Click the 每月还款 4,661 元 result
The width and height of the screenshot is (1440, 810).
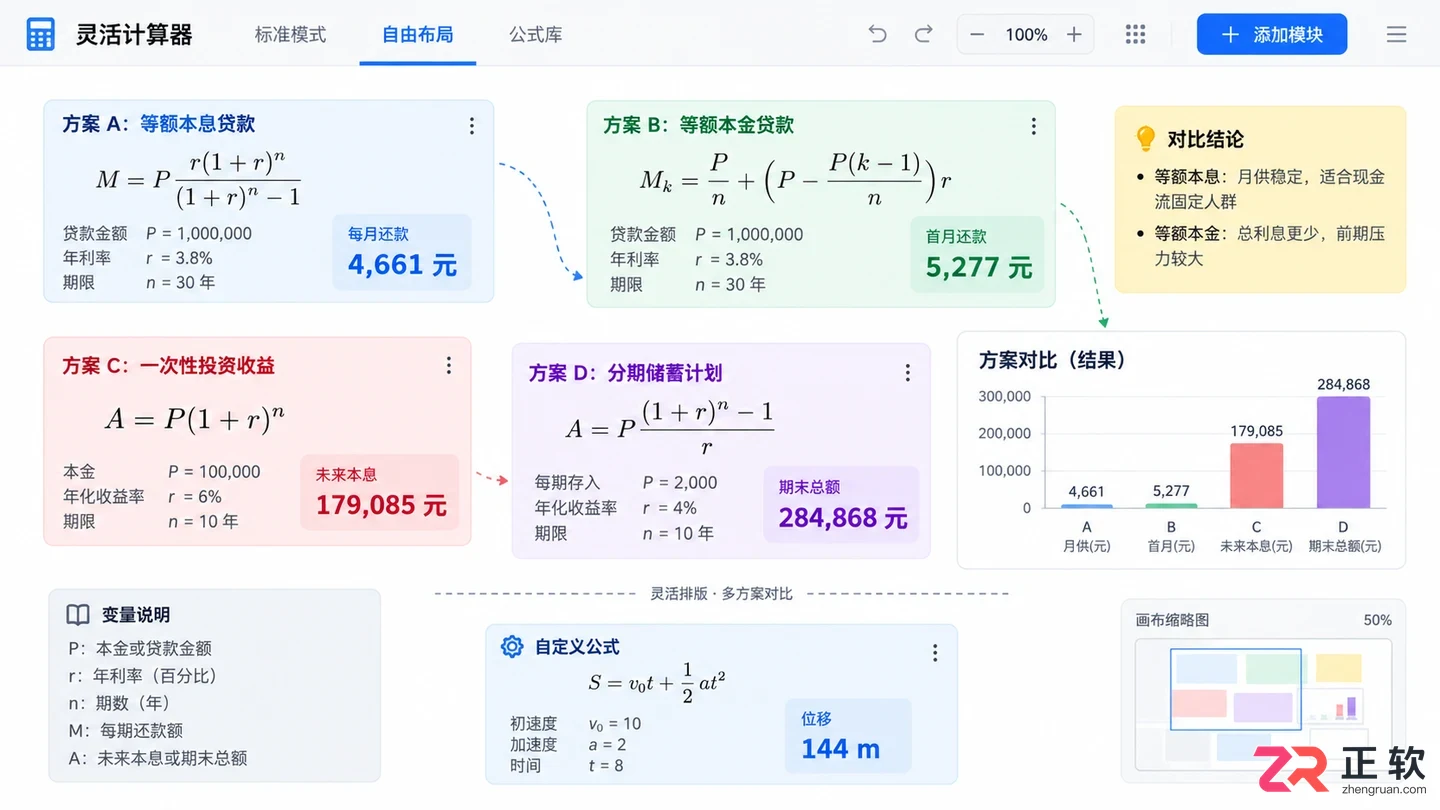402,251
